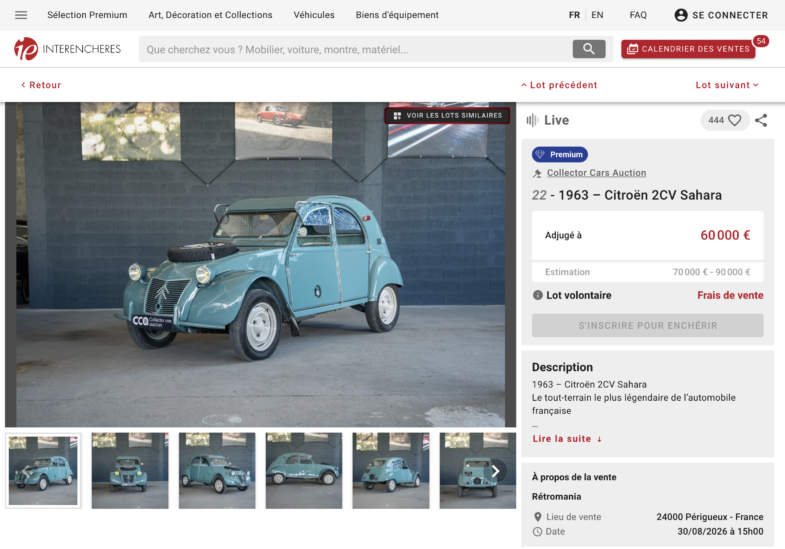Click S'inscrire pour enchérir button
Viewport: 785px width, 549px height.
pos(647,325)
